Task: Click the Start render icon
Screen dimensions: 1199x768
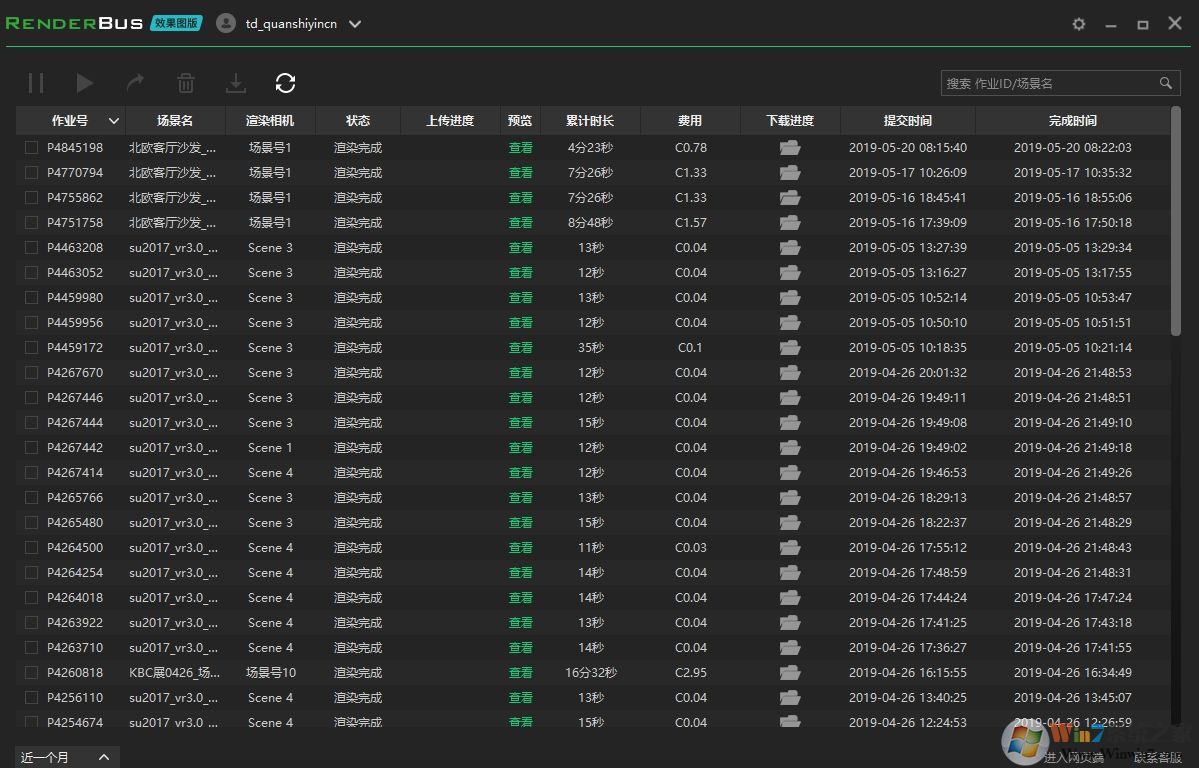Action: point(85,83)
